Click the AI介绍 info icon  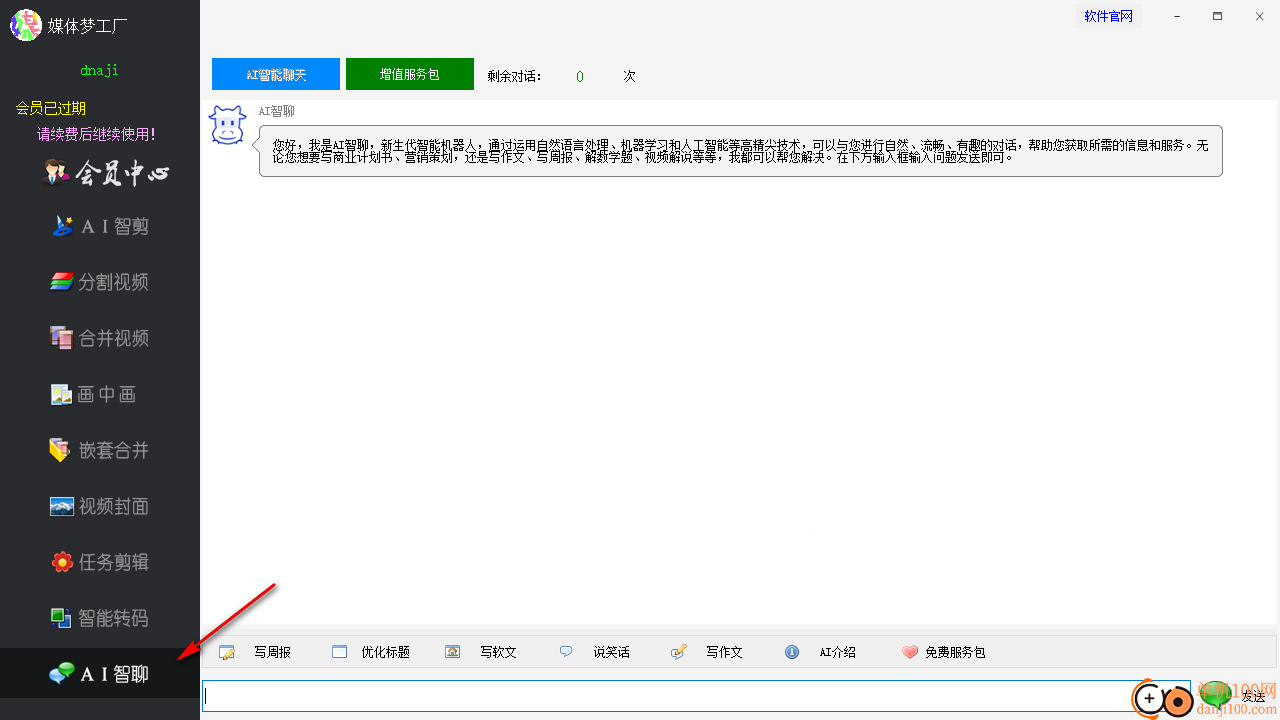pos(792,652)
